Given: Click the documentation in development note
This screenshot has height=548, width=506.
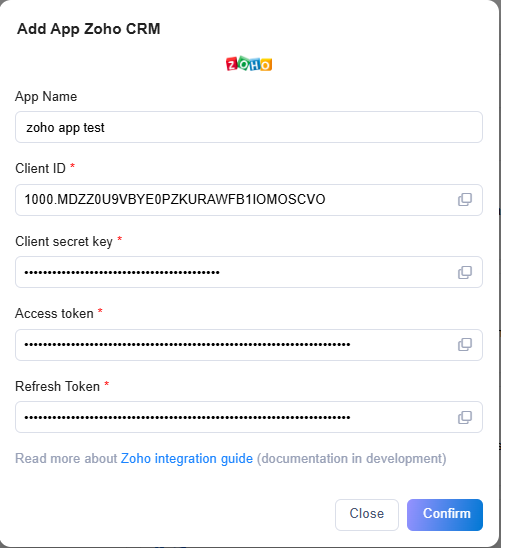Looking at the screenshot, I should 352,459.
